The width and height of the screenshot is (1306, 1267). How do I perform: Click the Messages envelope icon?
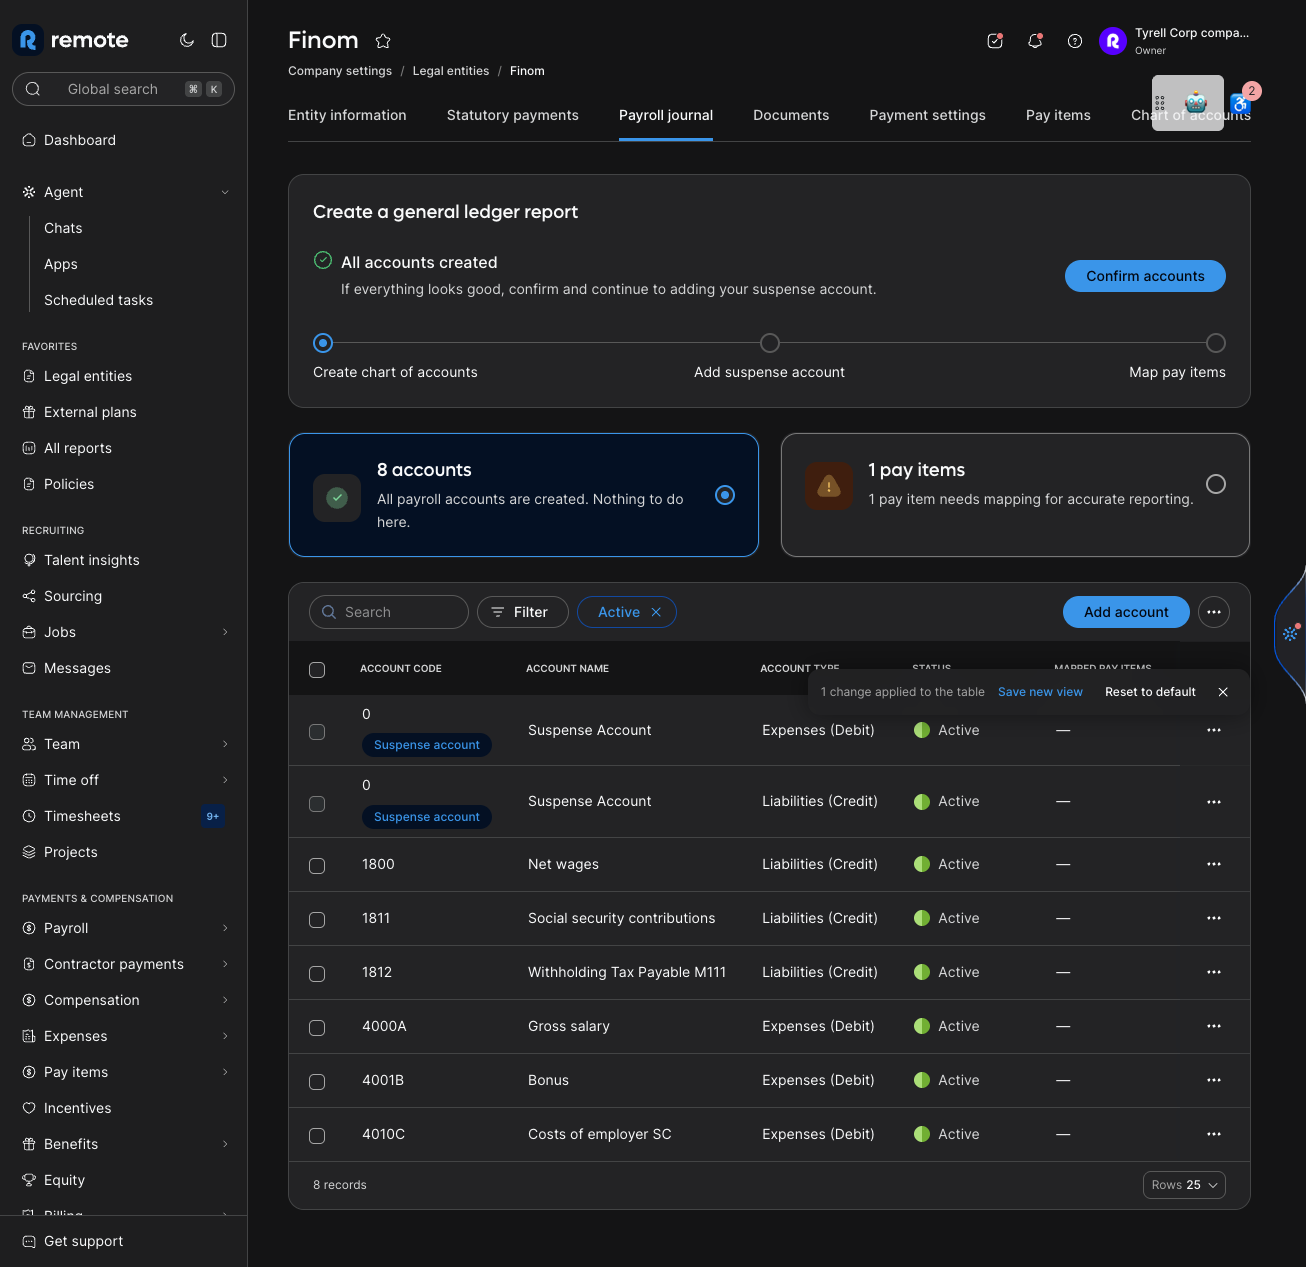[x=29, y=668]
